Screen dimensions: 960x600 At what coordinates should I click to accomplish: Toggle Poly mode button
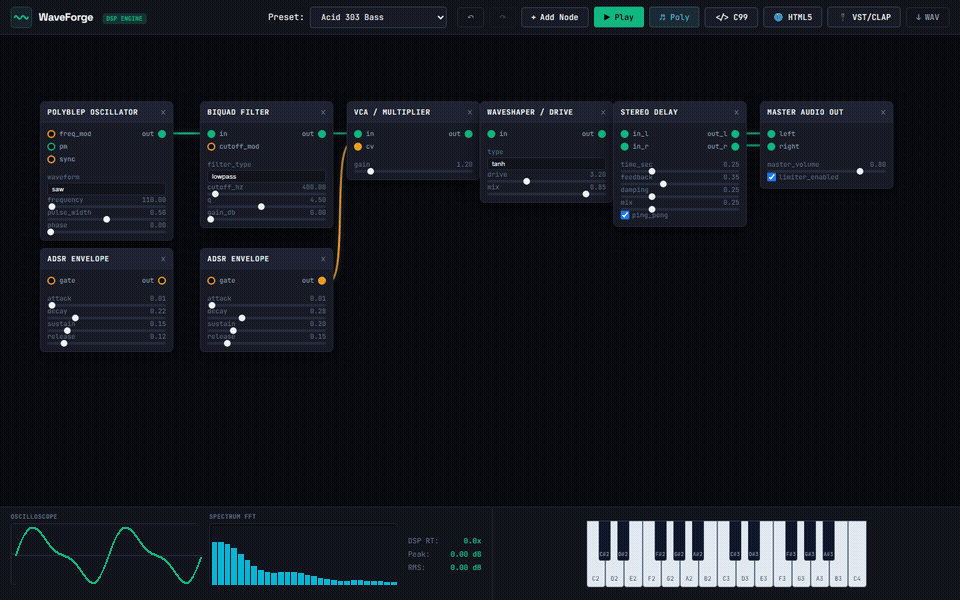coord(674,17)
